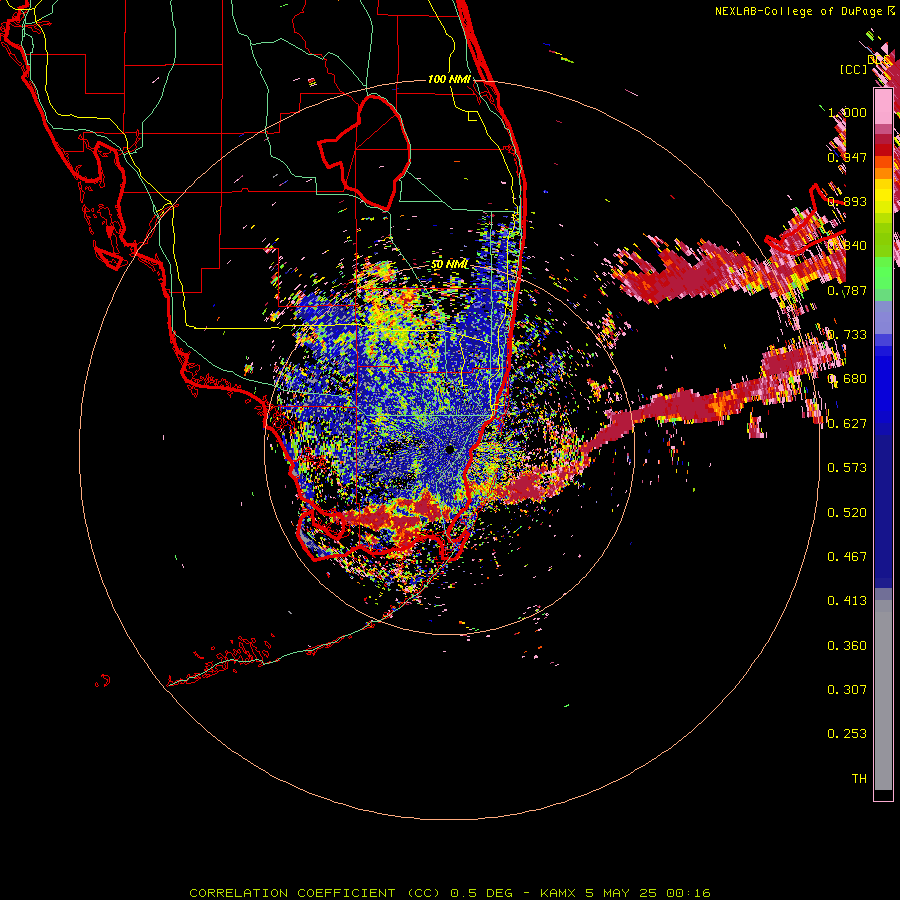The width and height of the screenshot is (900, 900).
Task: Pick the yellow segment of the color bar
Action: (x=883, y=196)
